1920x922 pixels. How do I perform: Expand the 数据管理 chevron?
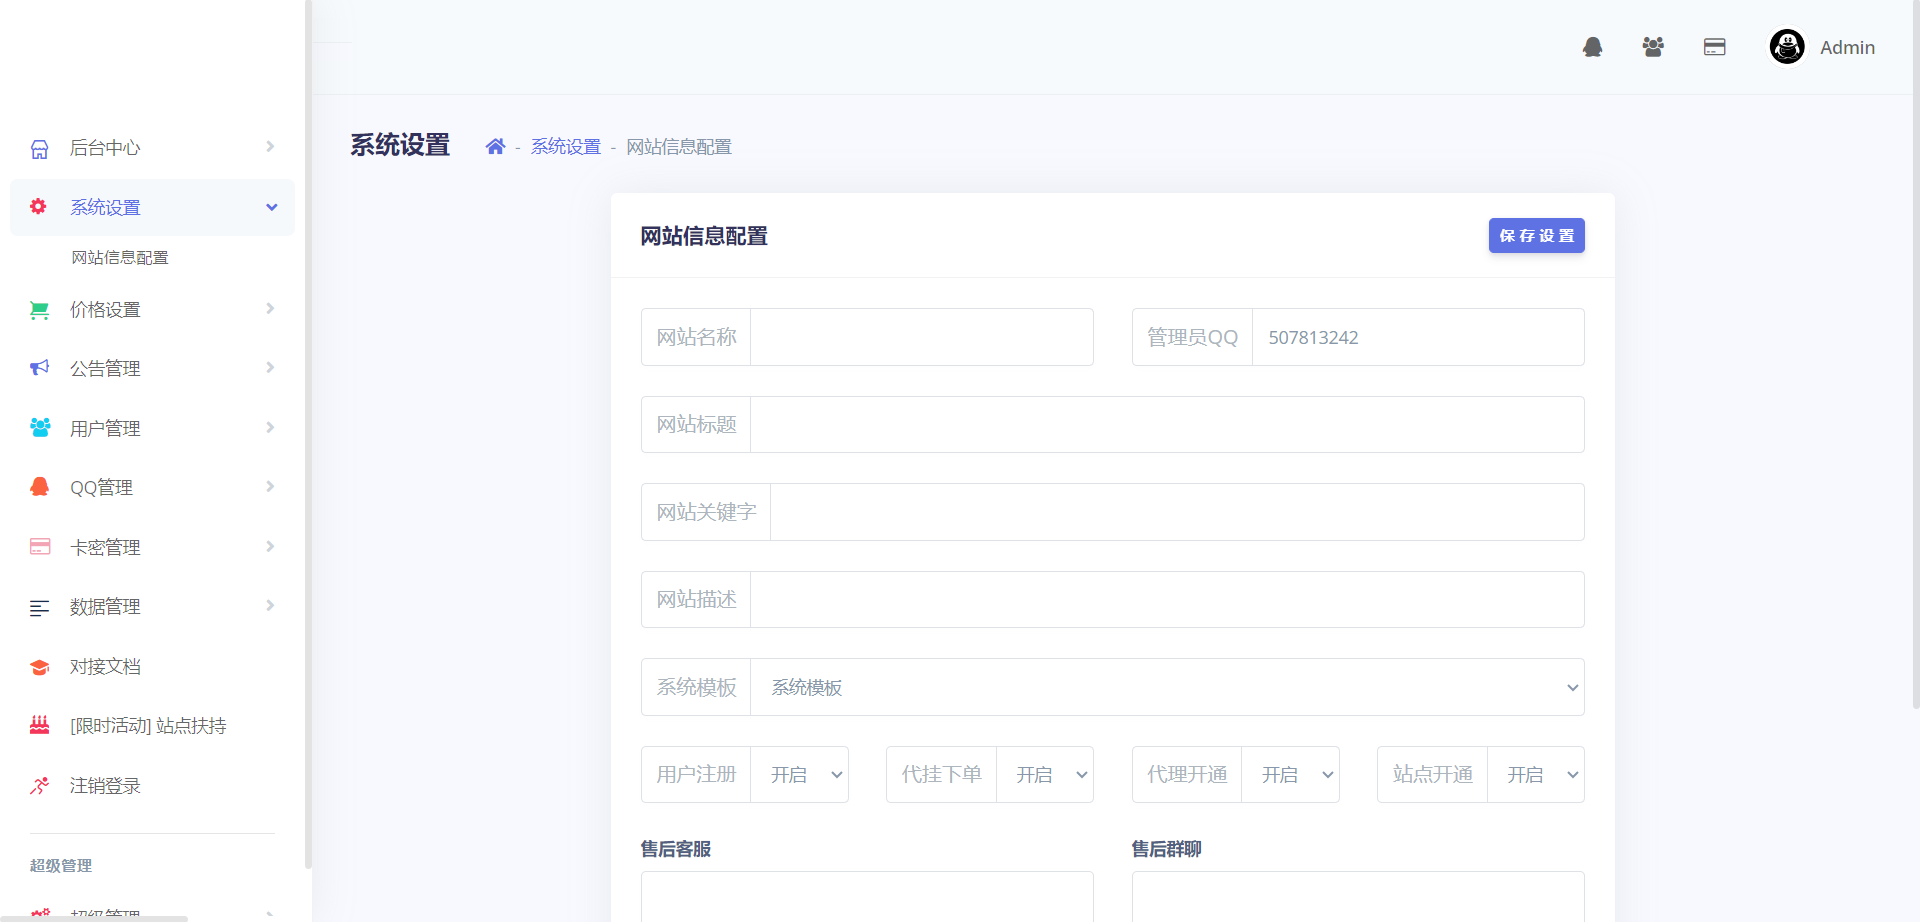pyautogui.click(x=270, y=606)
